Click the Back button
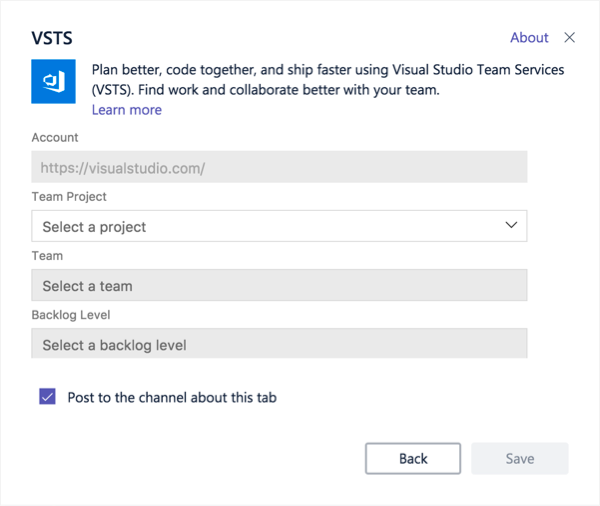 point(413,459)
